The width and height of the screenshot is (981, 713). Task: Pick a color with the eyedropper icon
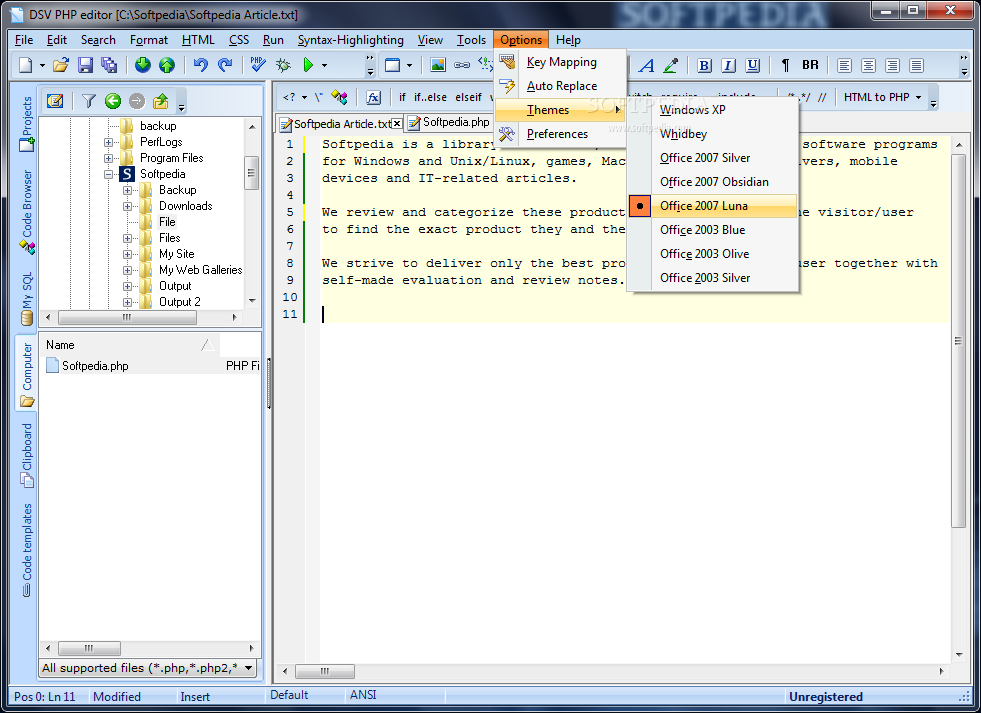click(x=671, y=65)
